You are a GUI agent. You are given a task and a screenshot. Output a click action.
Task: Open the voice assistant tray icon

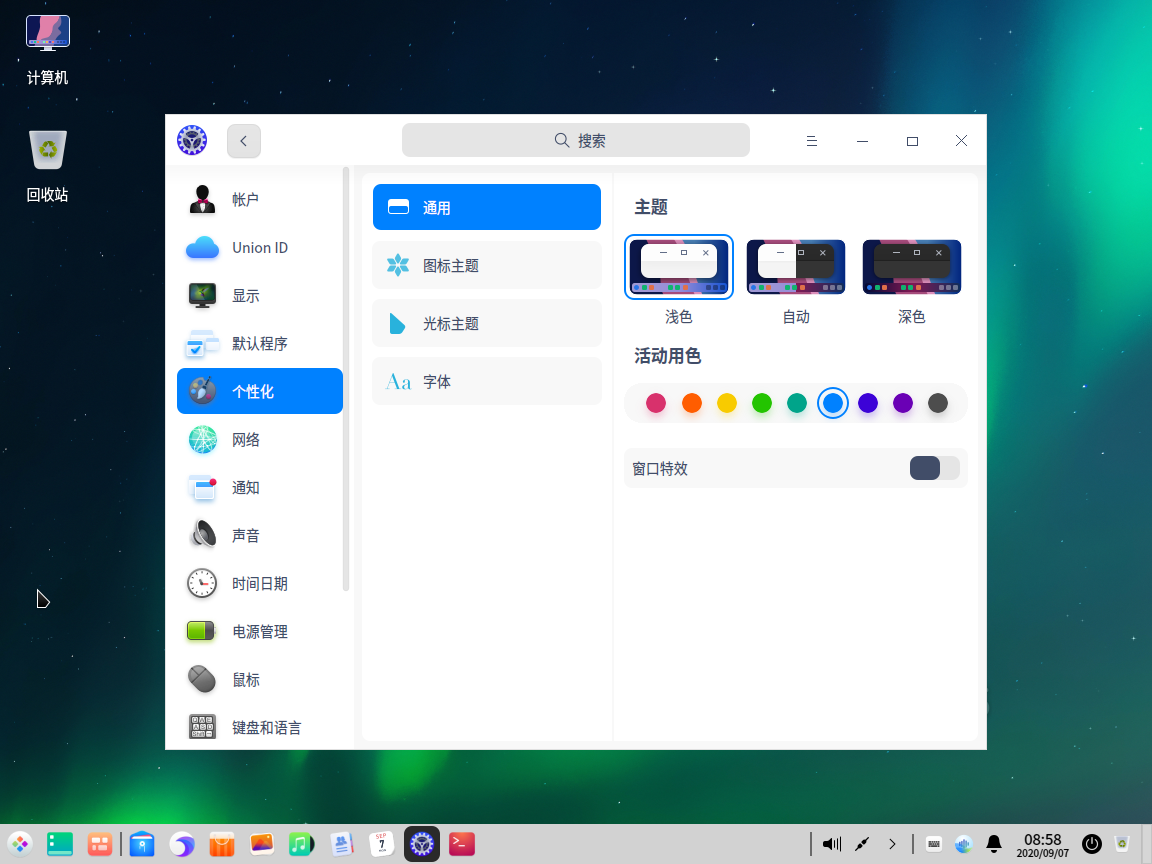click(964, 844)
